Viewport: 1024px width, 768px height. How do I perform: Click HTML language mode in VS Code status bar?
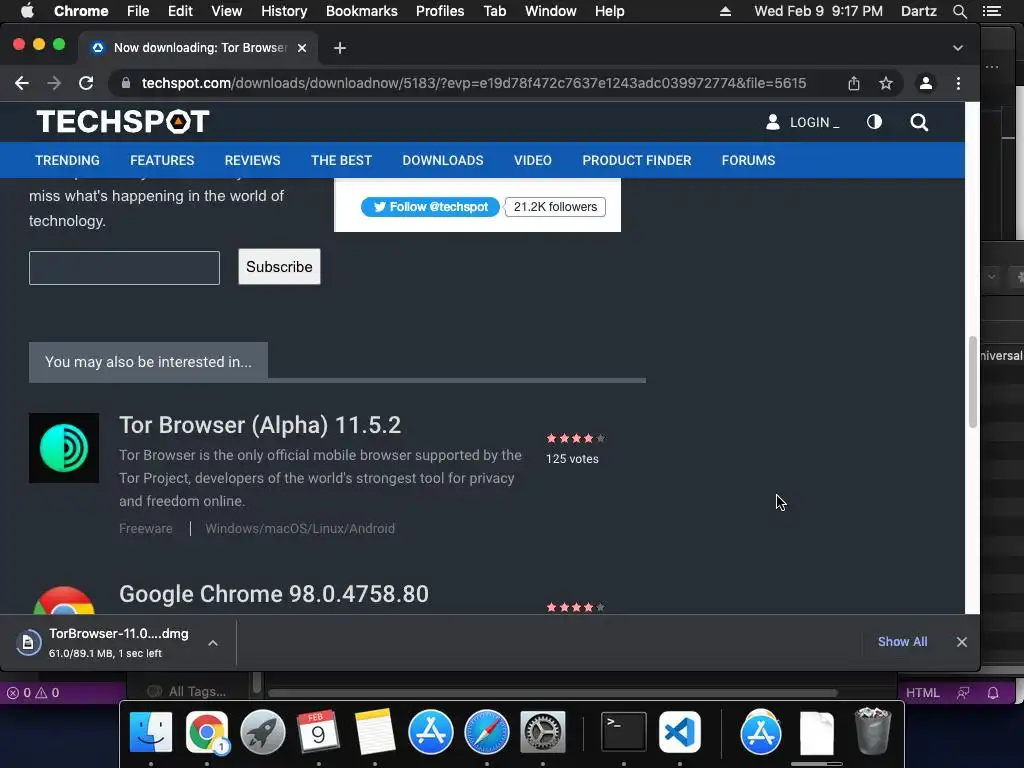click(x=922, y=693)
